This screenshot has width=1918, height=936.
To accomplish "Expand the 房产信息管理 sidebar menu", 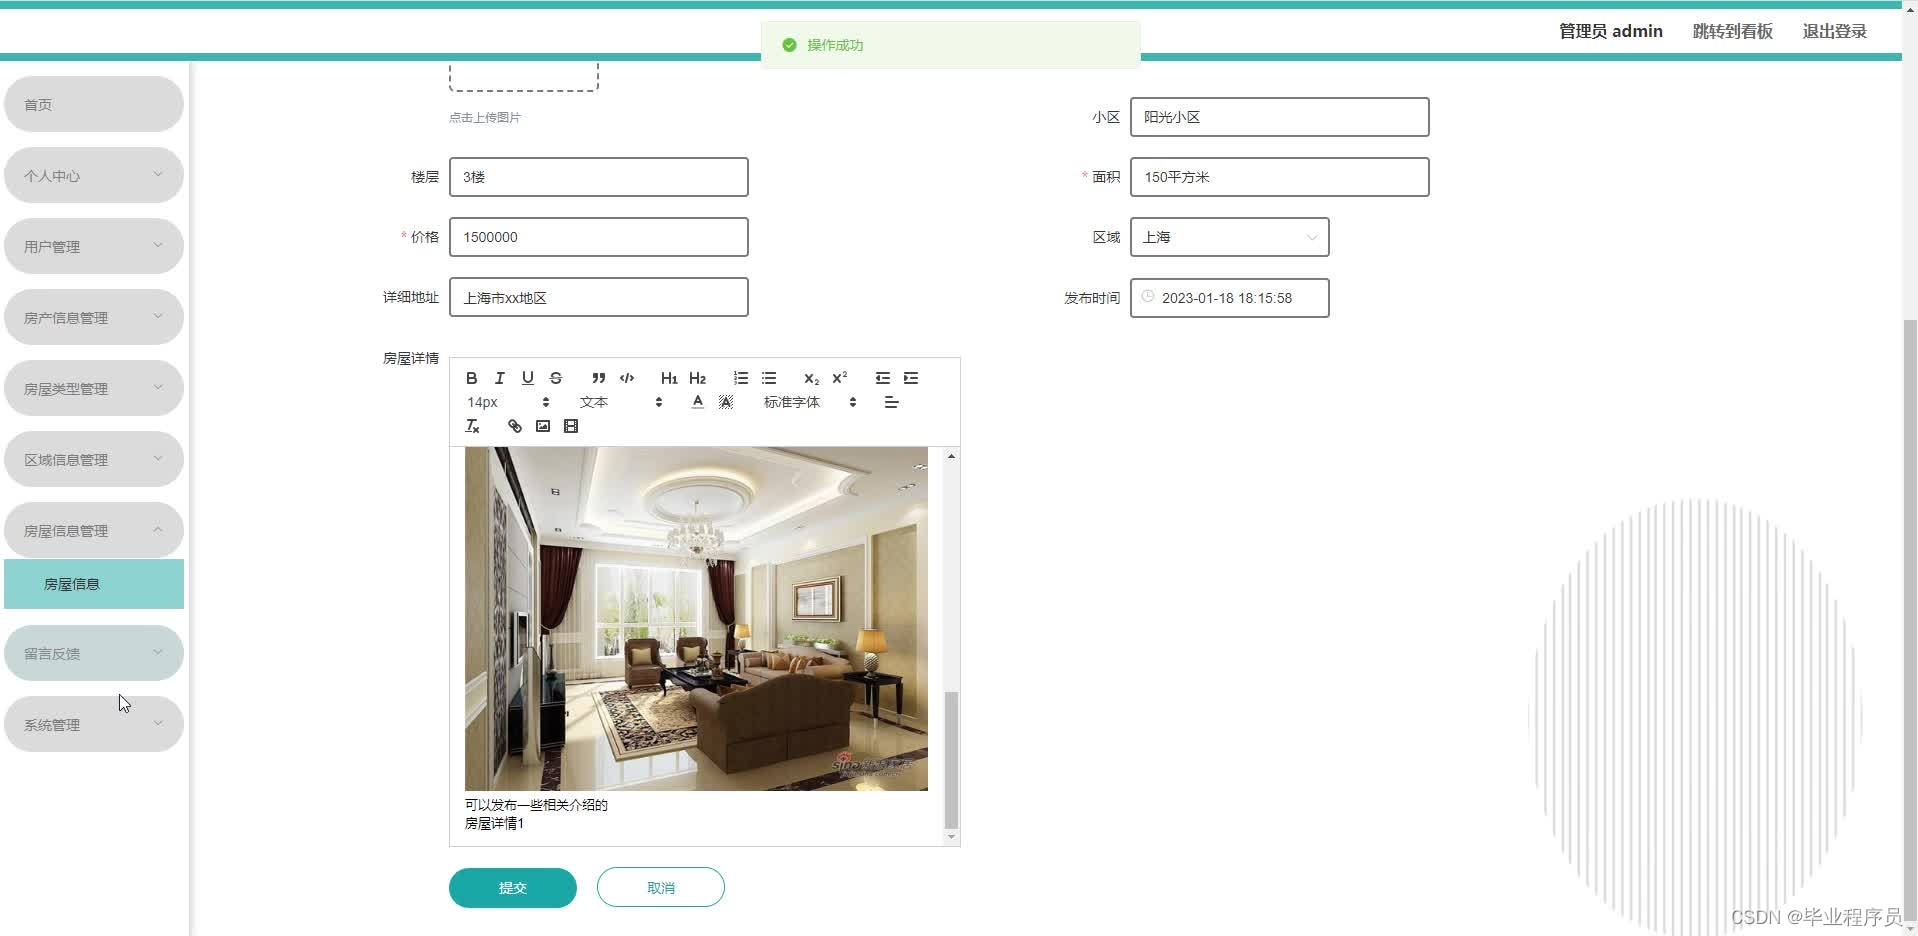I will [94, 317].
